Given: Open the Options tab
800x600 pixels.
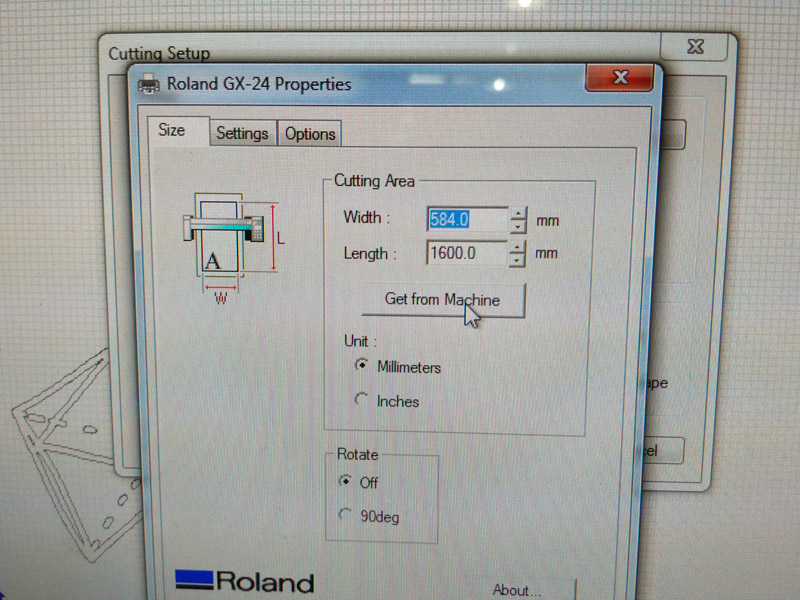Looking at the screenshot, I should pyautogui.click(x=310, y=134).
